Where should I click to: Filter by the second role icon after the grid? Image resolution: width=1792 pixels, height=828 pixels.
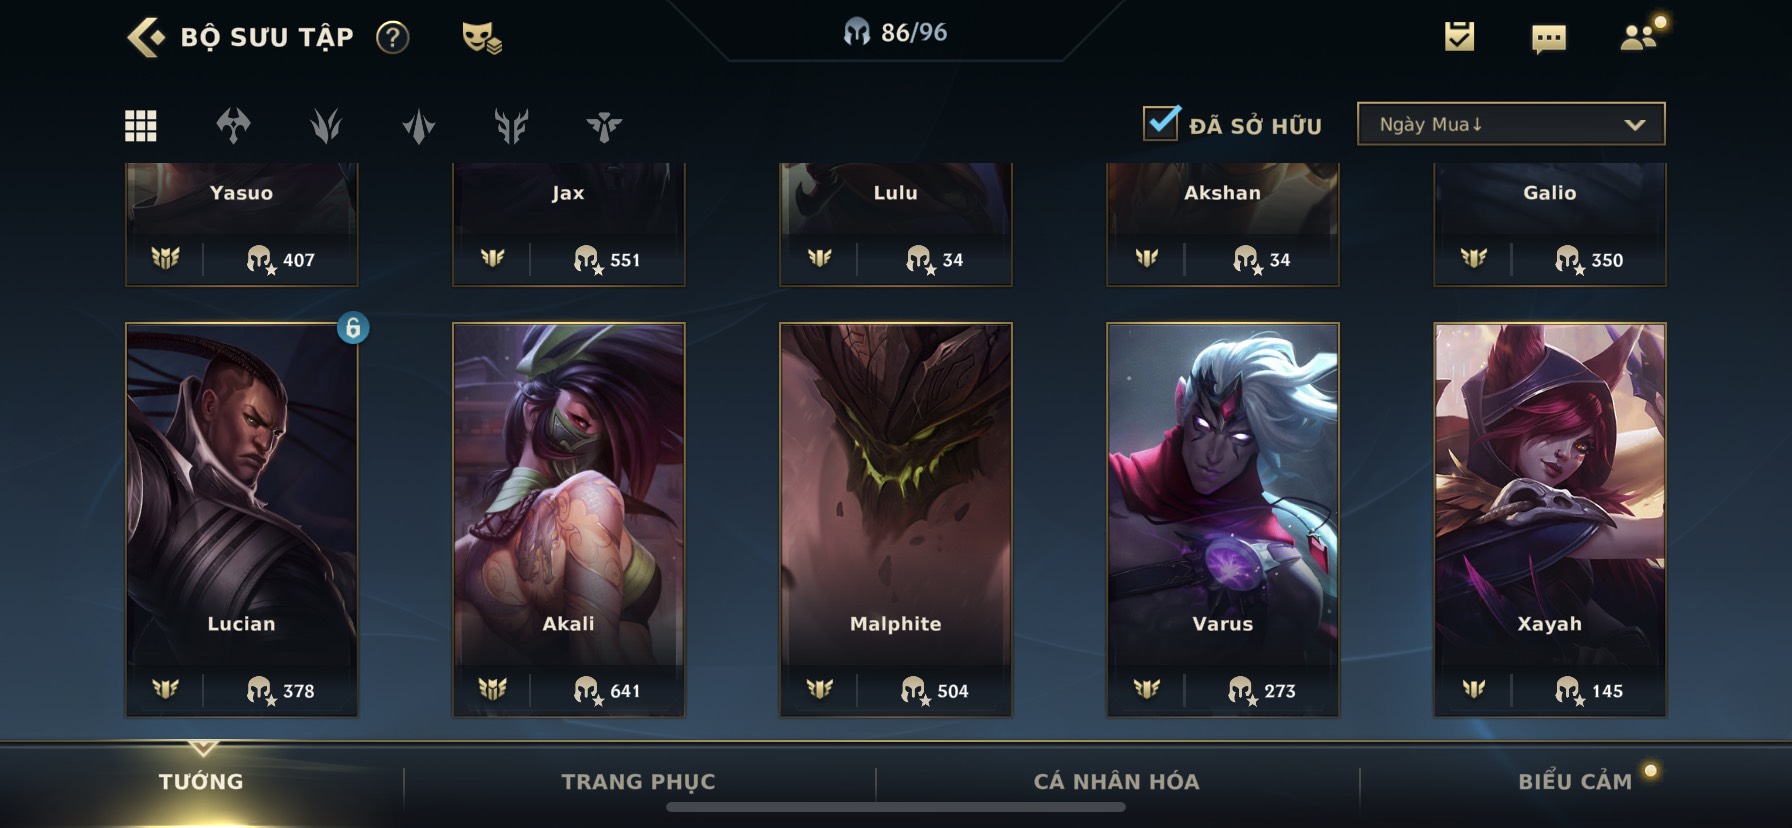pyautogui.click(x=326, y=126)
